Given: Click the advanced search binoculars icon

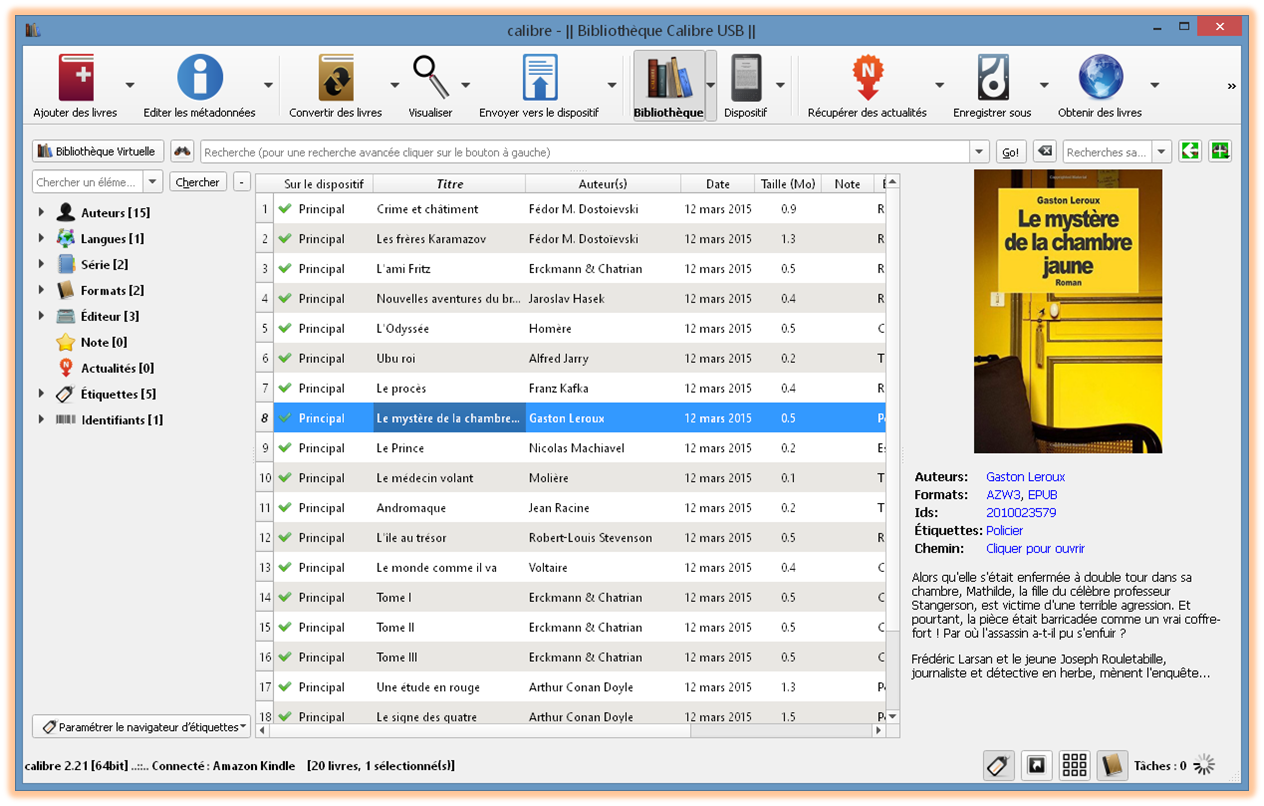Looking at the screenshot, I should pos(182,151).
